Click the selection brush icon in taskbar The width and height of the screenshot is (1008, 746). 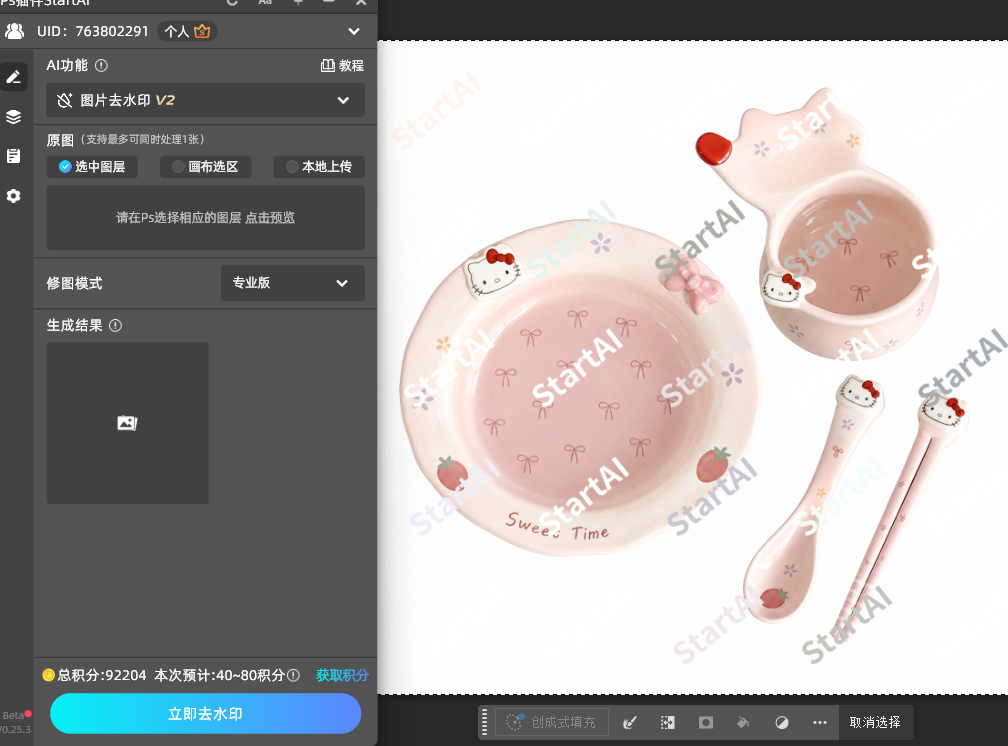[x=630, y=722]
